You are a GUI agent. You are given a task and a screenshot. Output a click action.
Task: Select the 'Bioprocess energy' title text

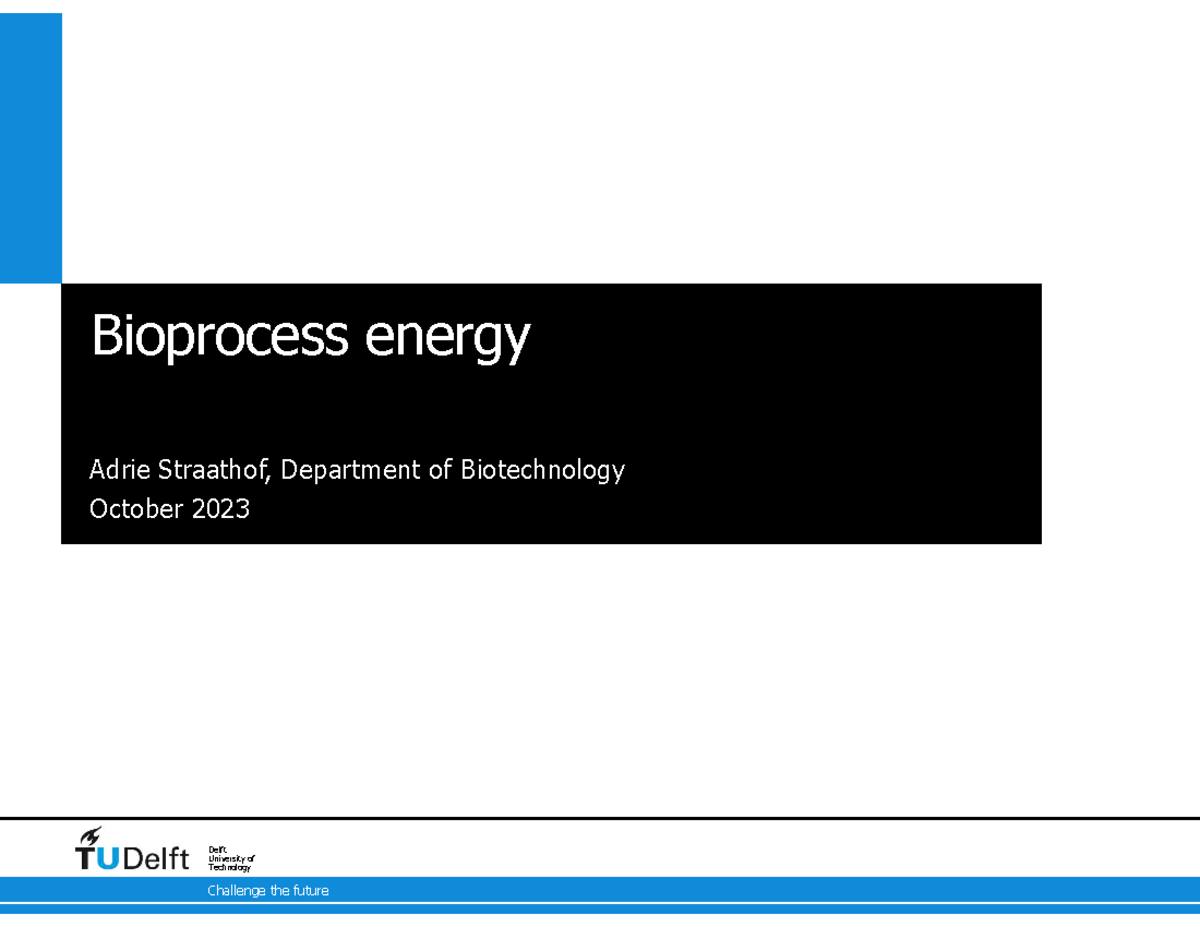[x=311, y=338]
